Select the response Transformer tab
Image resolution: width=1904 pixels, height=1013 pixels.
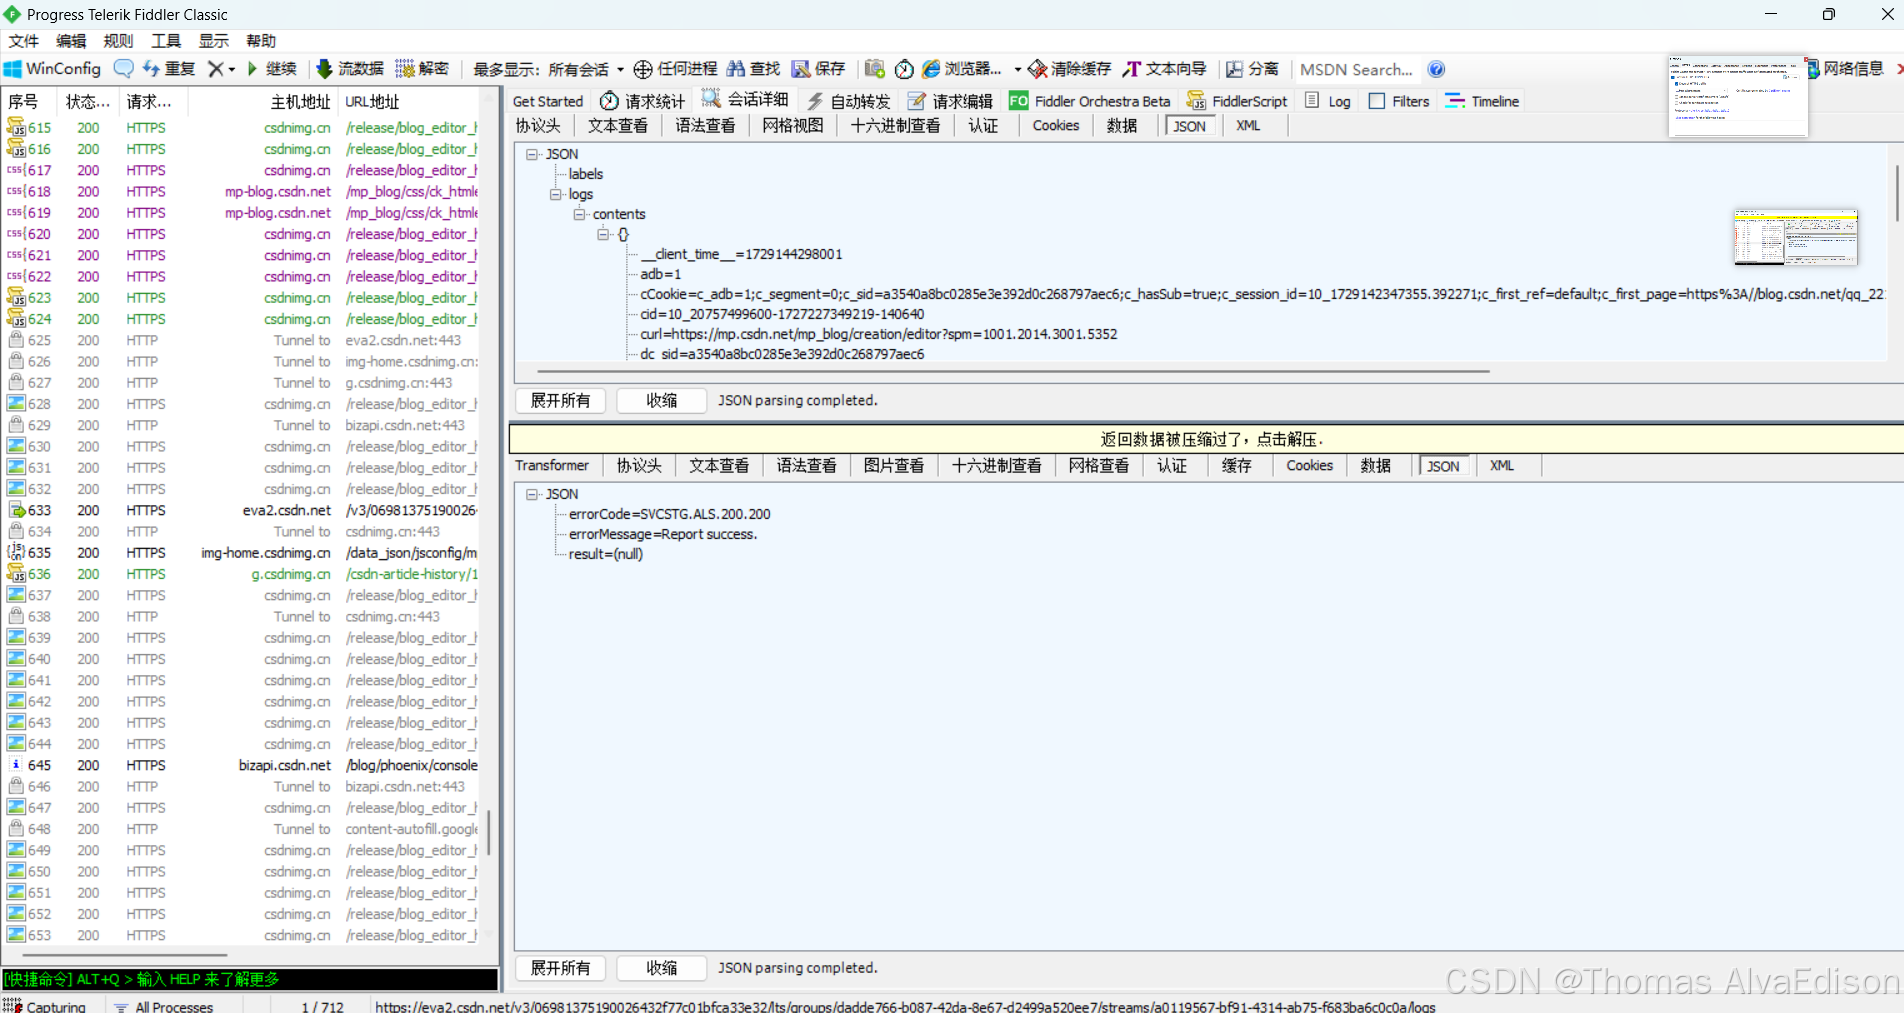[x=552, y=466]
